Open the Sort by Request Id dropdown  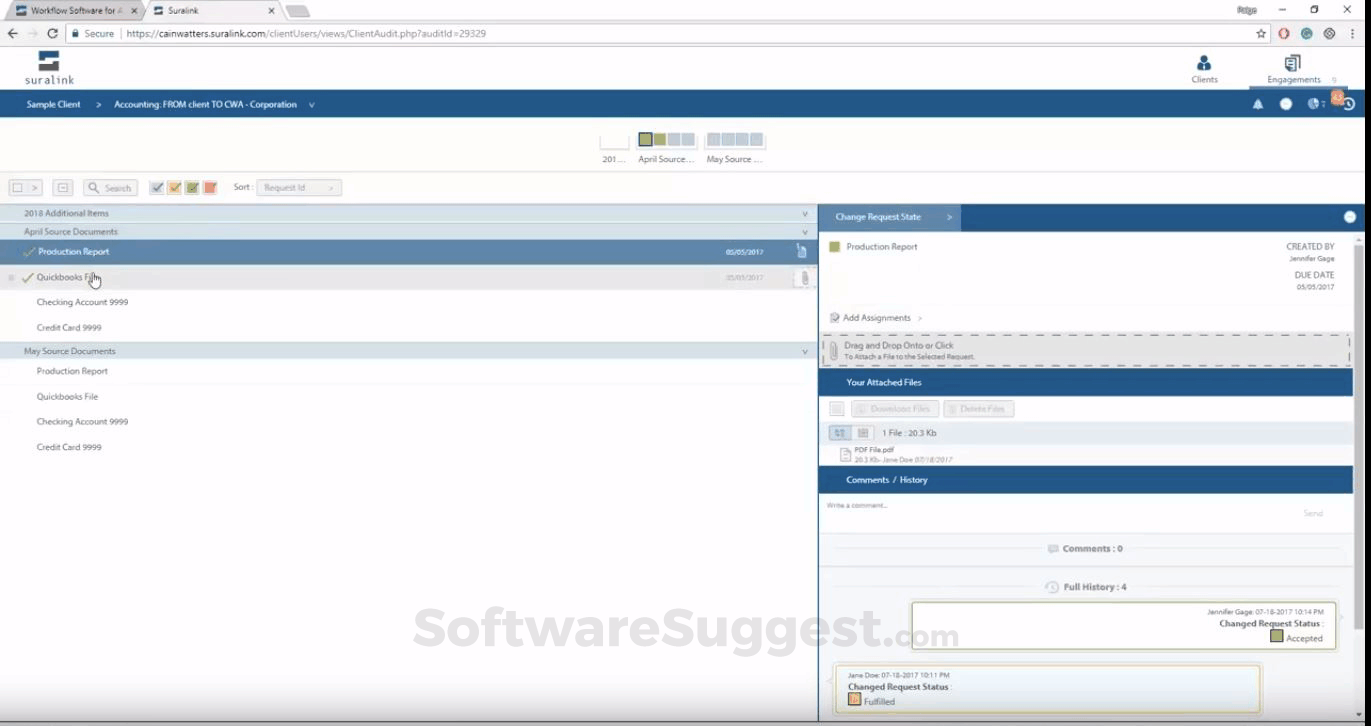(297, 187)
